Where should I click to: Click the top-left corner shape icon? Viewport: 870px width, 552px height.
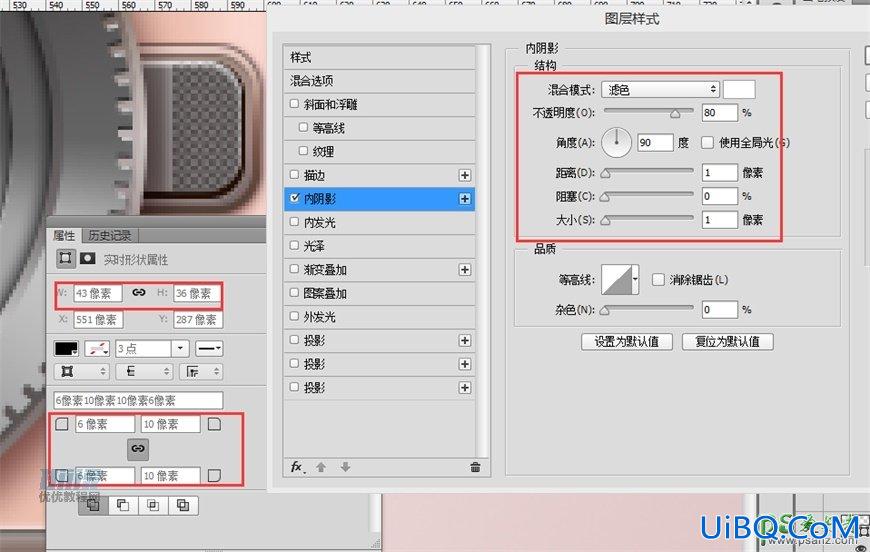[x=62, y=424]
